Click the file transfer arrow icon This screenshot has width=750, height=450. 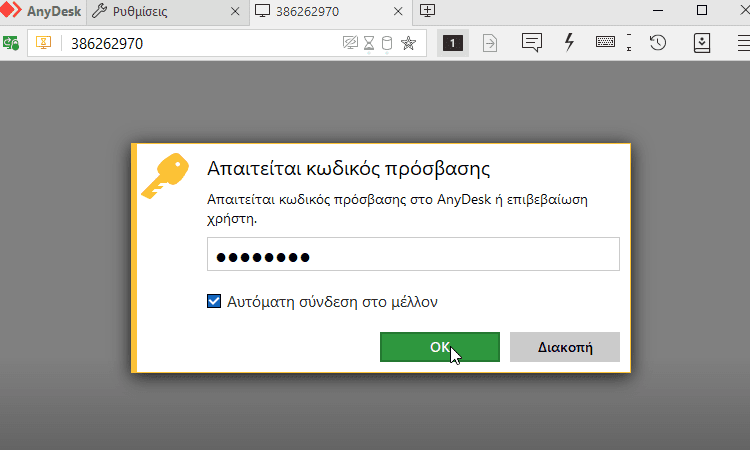coord(490,43)
